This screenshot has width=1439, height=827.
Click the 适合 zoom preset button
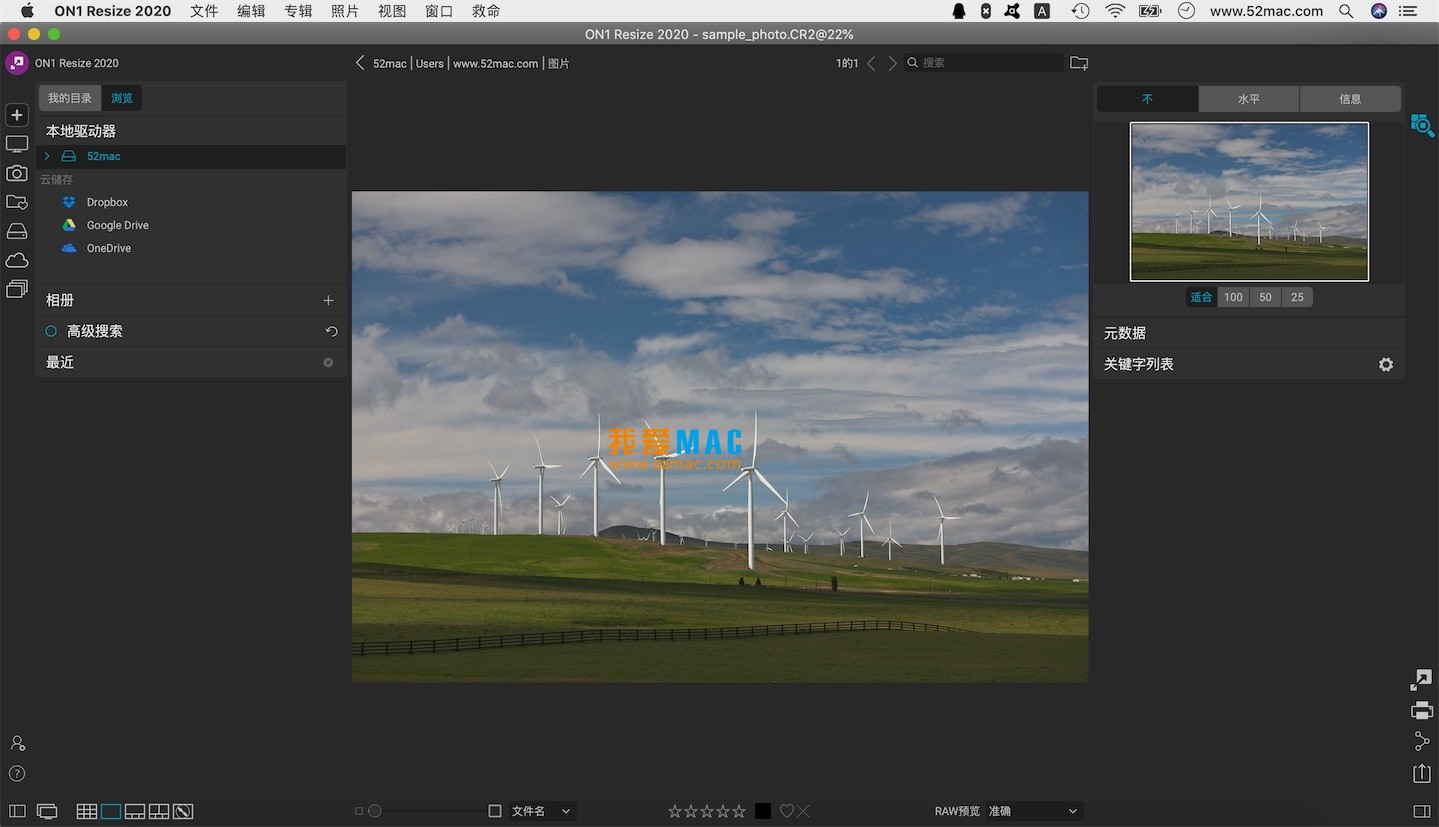tap(1200, 297)
